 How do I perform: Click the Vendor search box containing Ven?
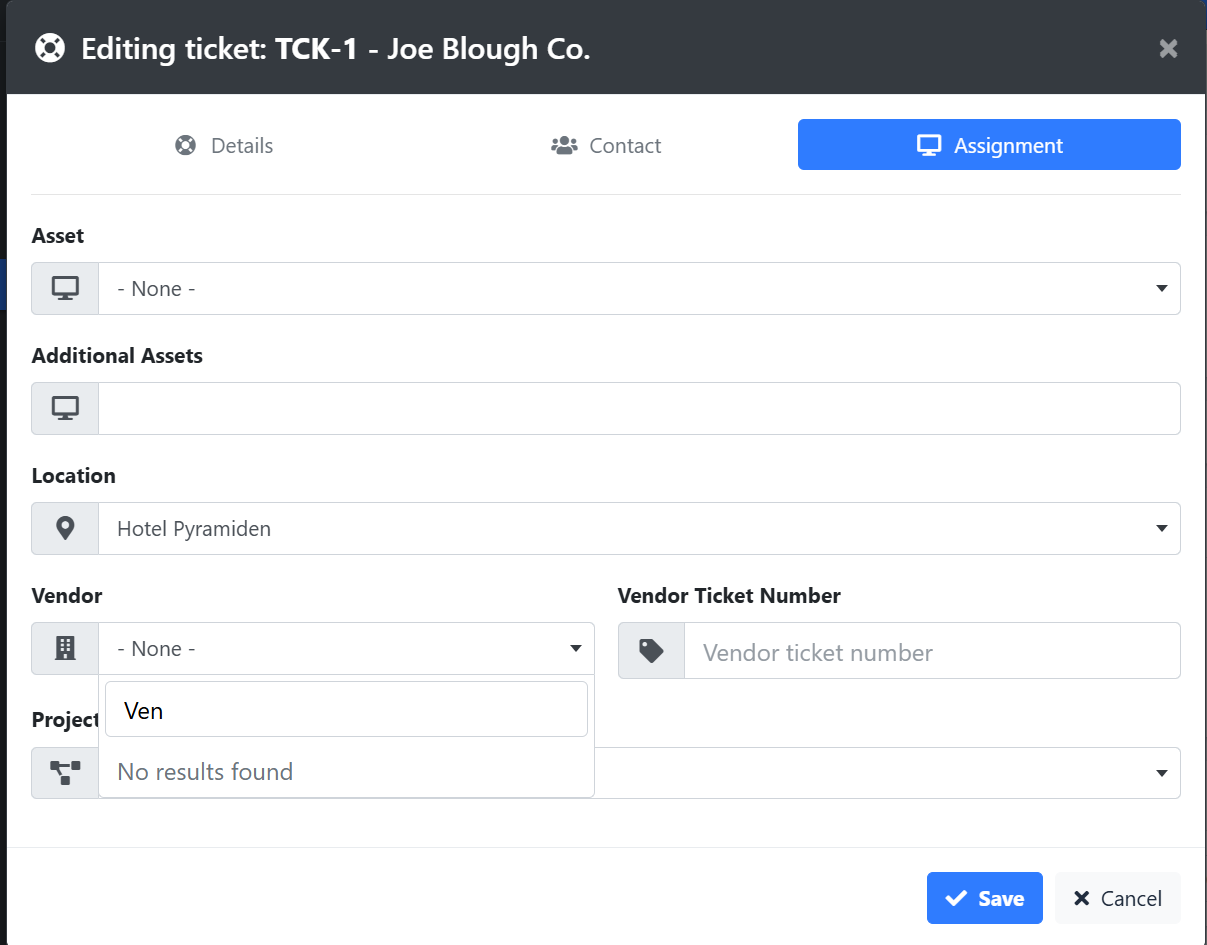tap(346, 710)
